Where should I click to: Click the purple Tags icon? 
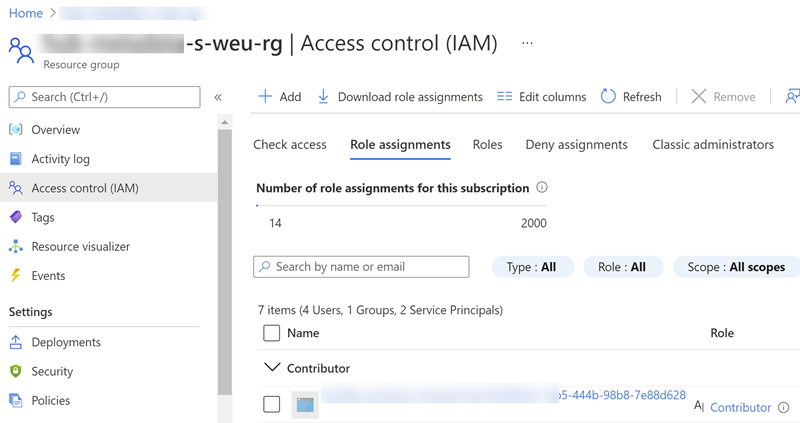16,217
